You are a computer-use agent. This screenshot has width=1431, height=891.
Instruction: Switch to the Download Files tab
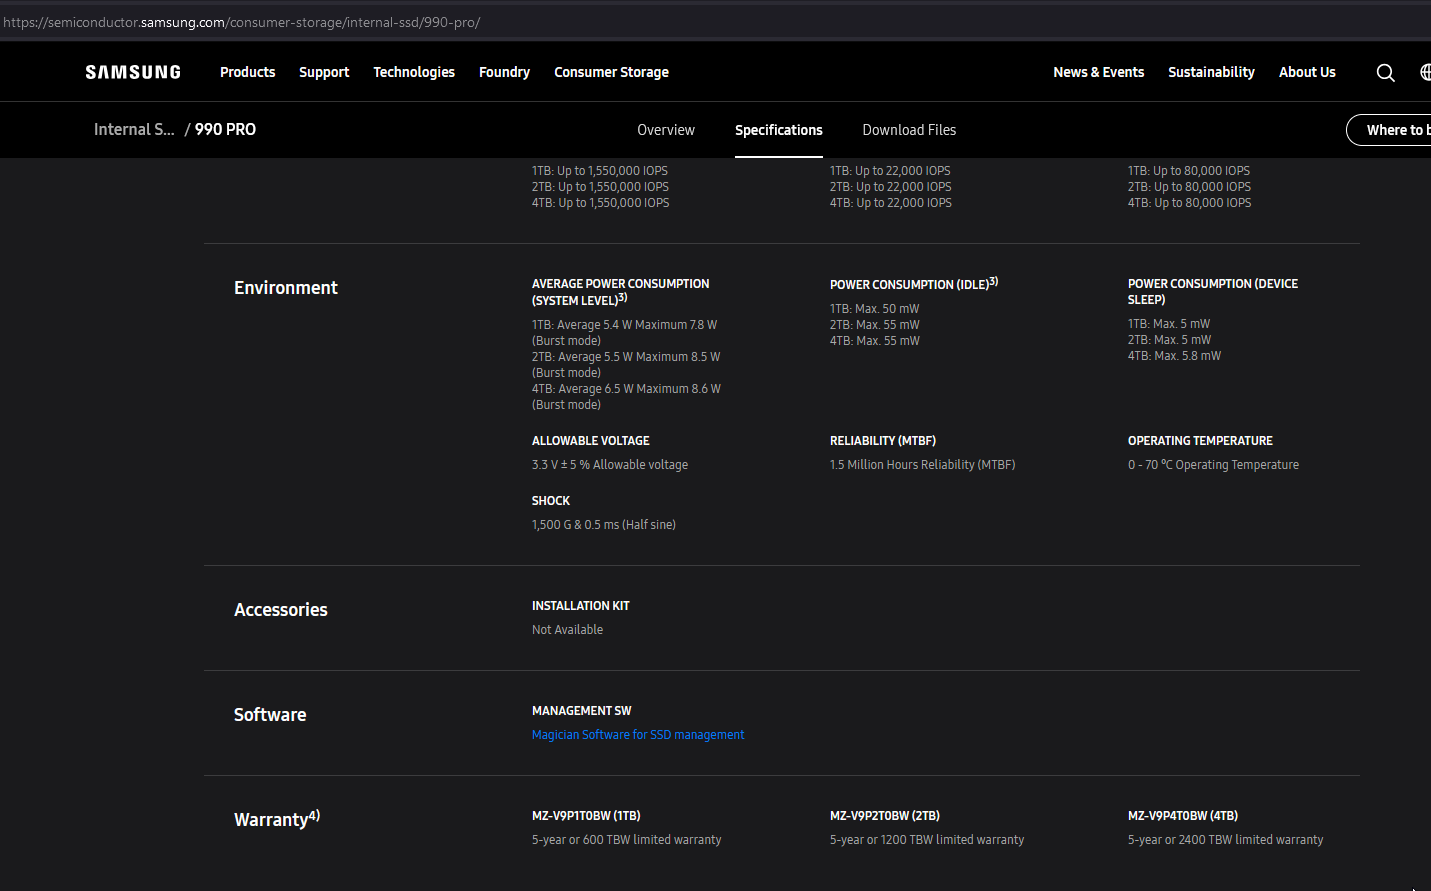tap(909, 130)
